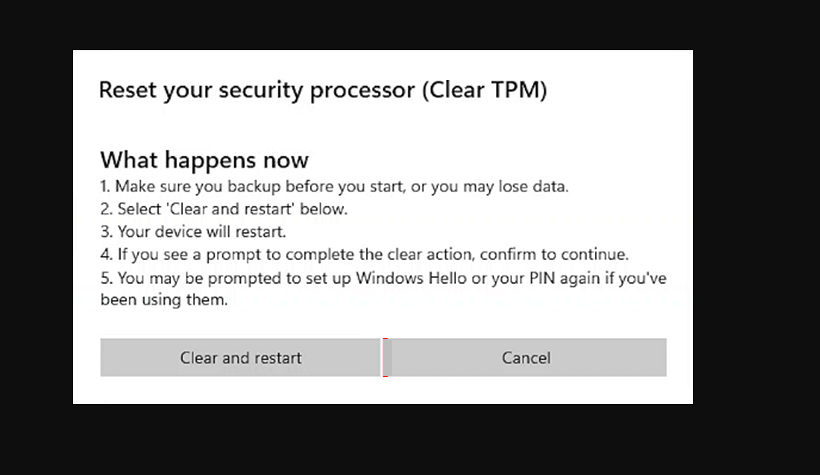The height and width of the screenshot is (475, 820).
Task: Select the 'What happens now' heading
Action: tap(204, 160)
